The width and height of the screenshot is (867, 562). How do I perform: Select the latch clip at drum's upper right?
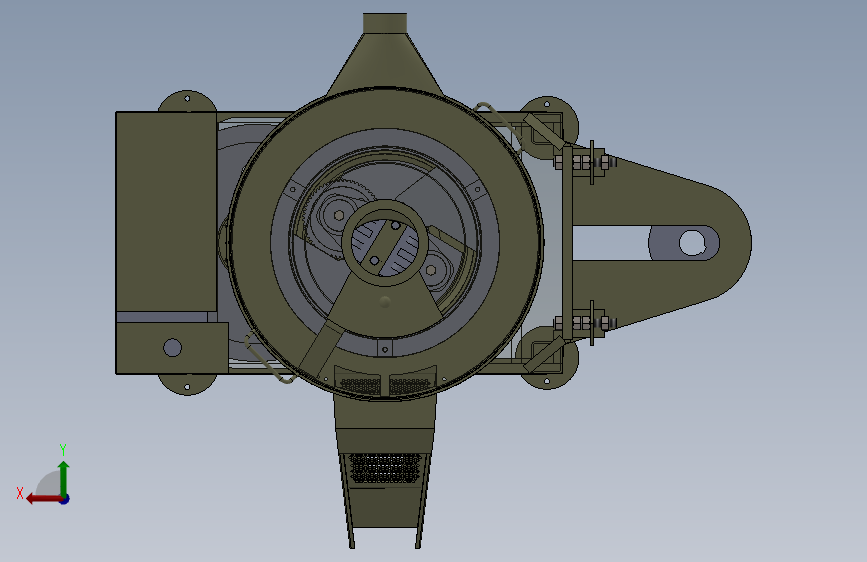tap(498, 126)
